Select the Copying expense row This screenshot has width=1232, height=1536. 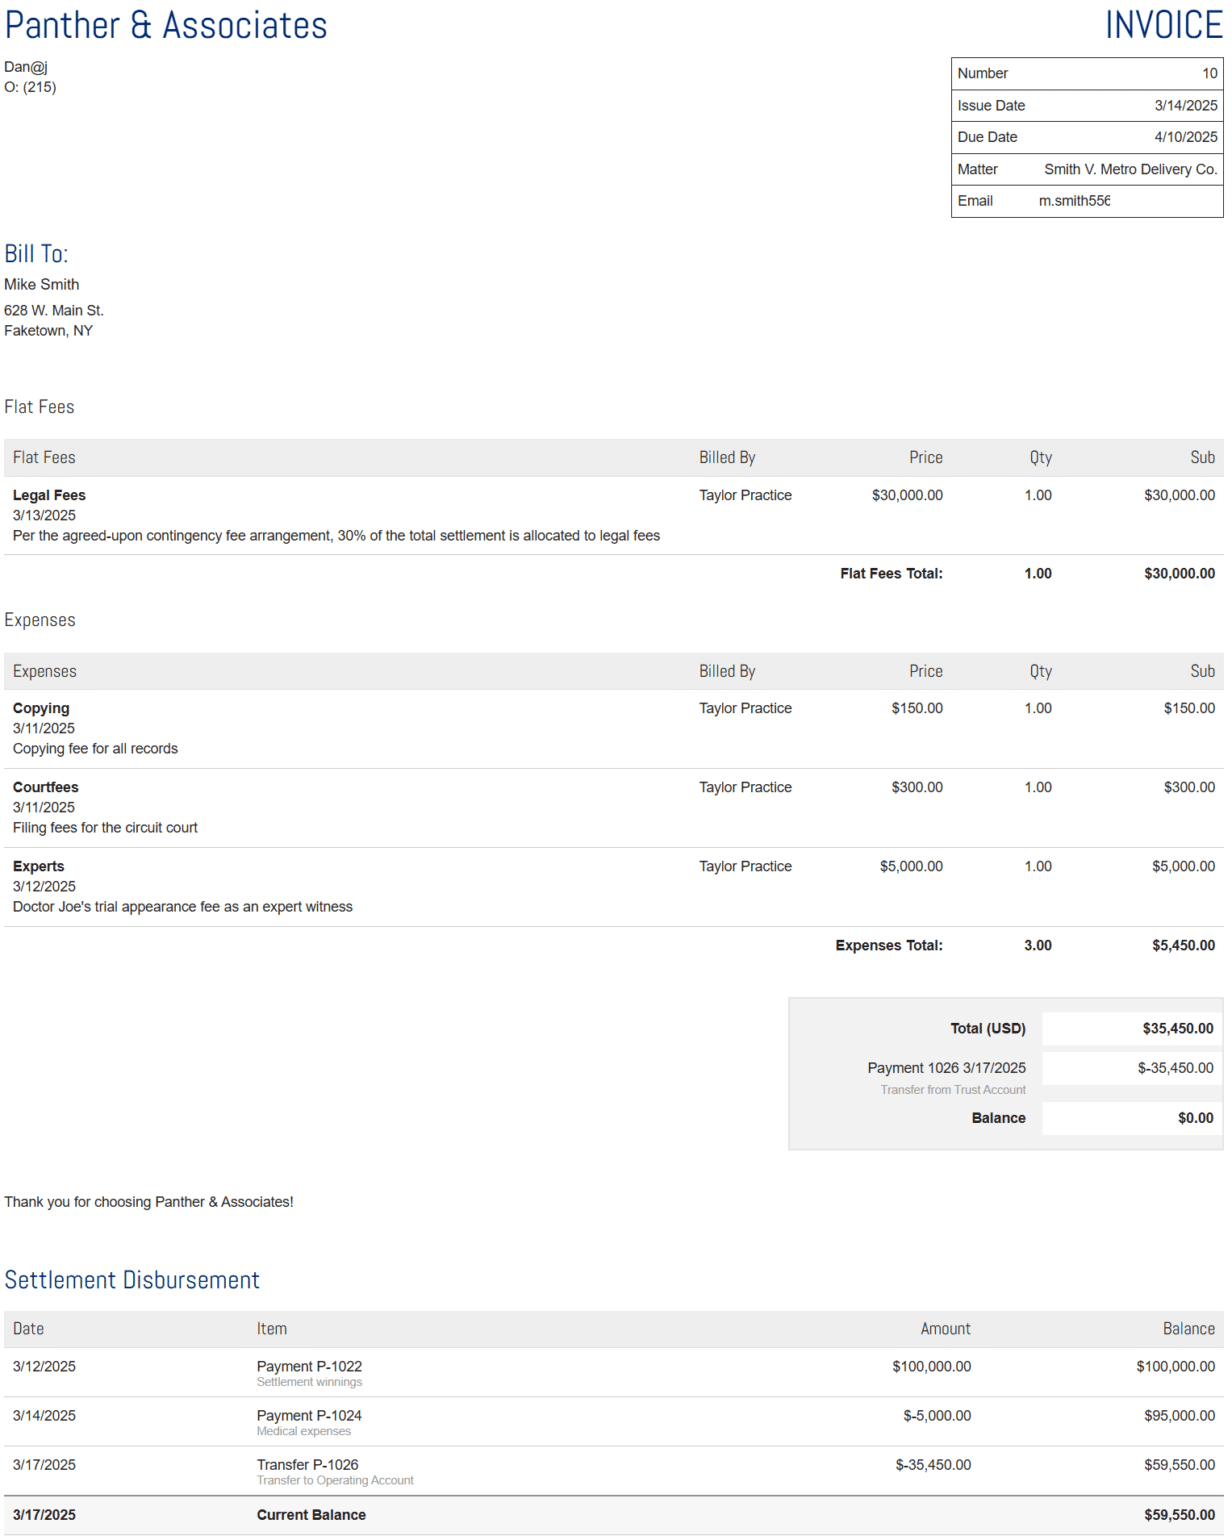tap(41, 707)
